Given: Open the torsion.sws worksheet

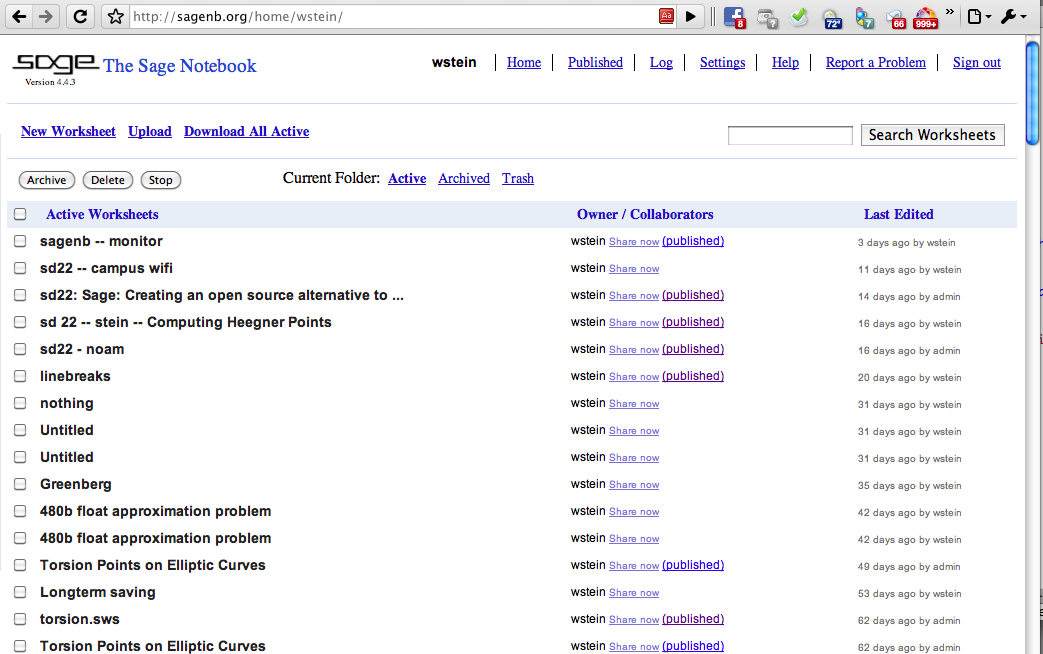Looking at the screenshot, I should [x=80, y=619].
